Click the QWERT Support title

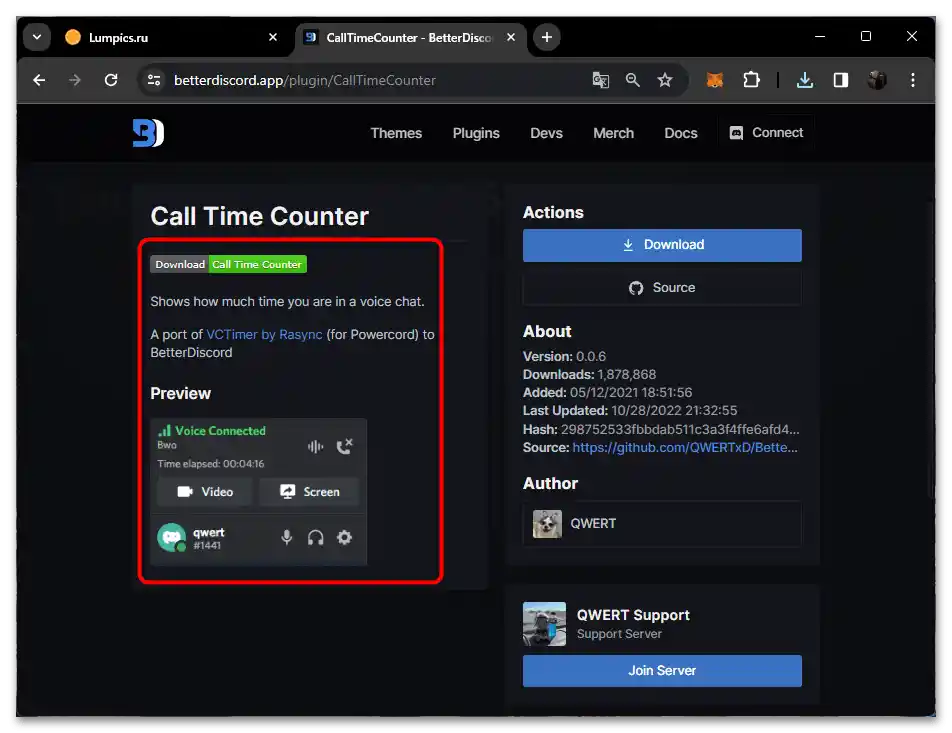tap(633, 615)
